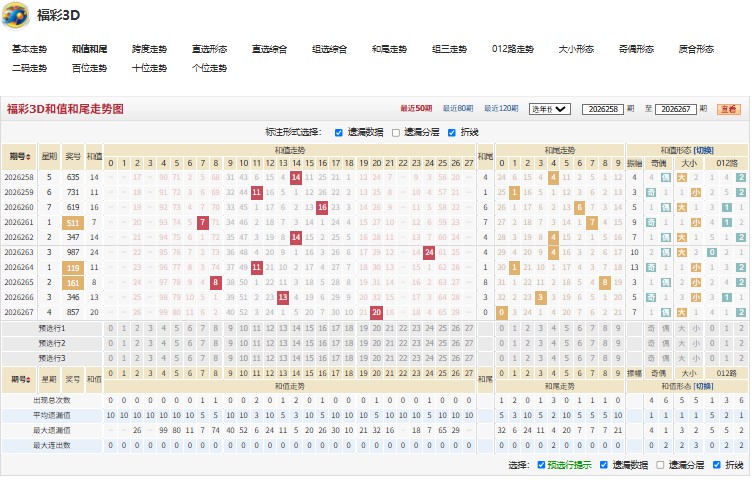
Task: Open 二码走势 menu item
Action: point(30,68)
